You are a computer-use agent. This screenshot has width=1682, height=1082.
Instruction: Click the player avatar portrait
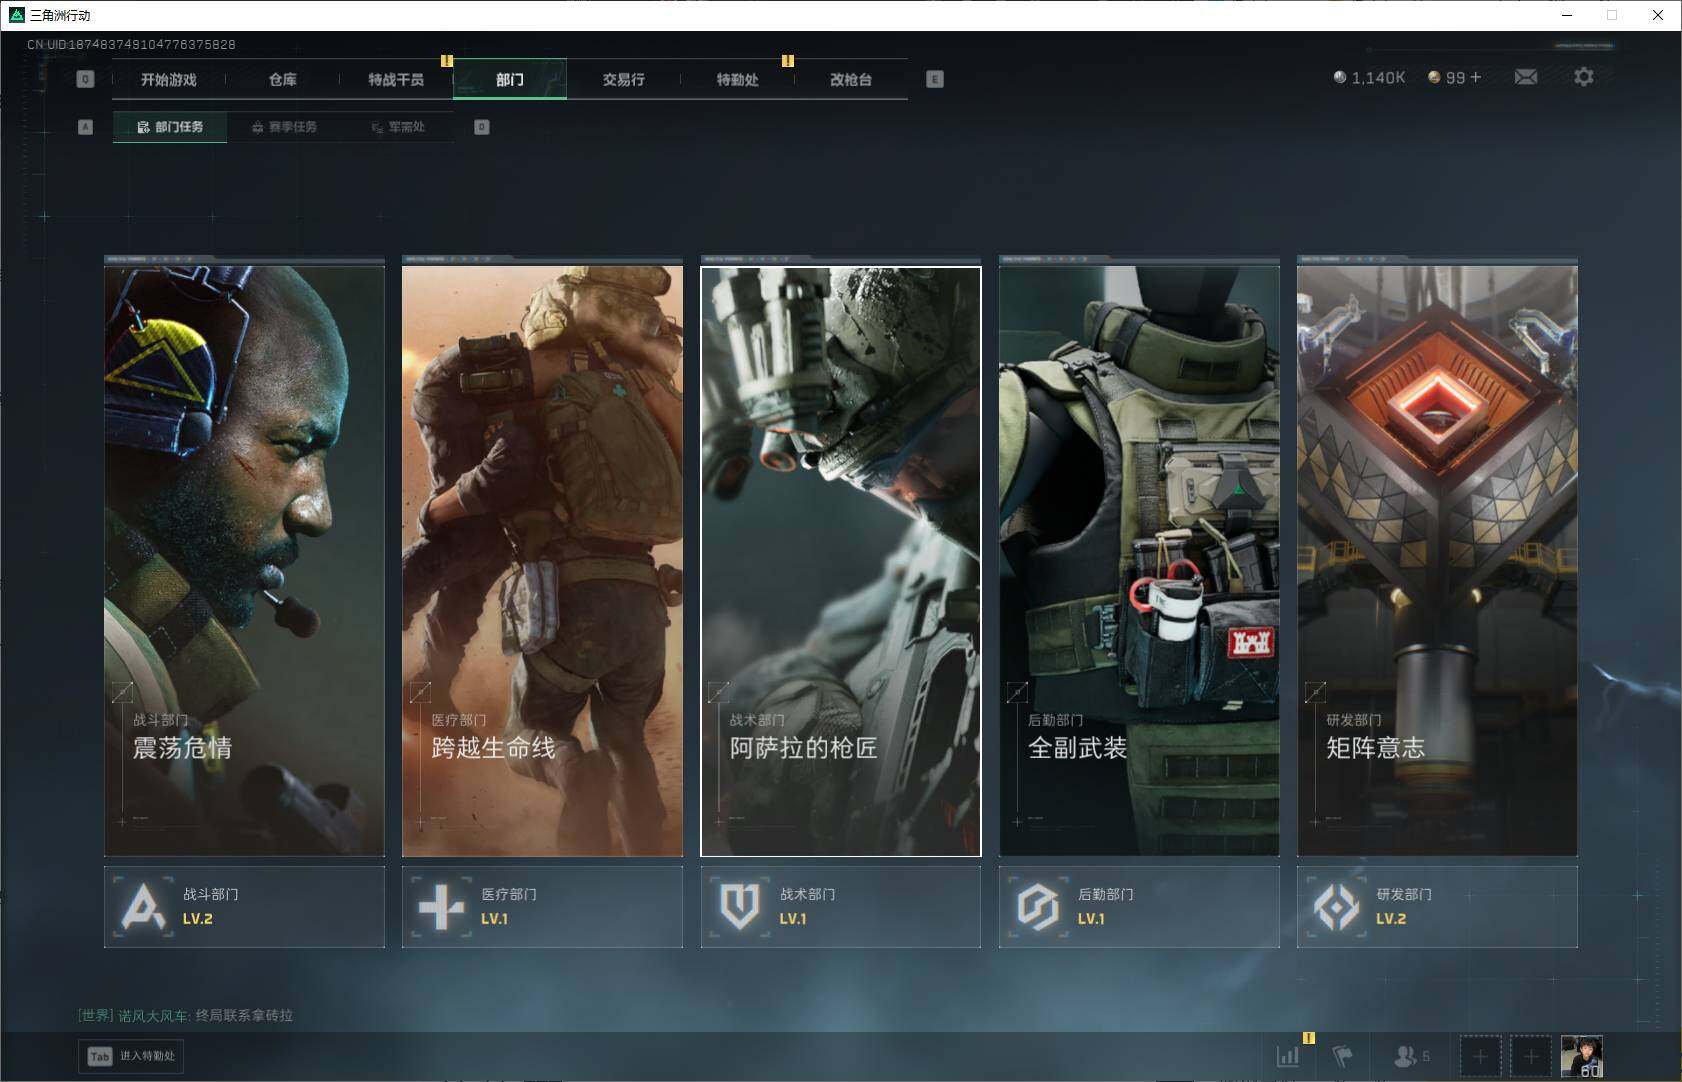coord(1581,1056)
